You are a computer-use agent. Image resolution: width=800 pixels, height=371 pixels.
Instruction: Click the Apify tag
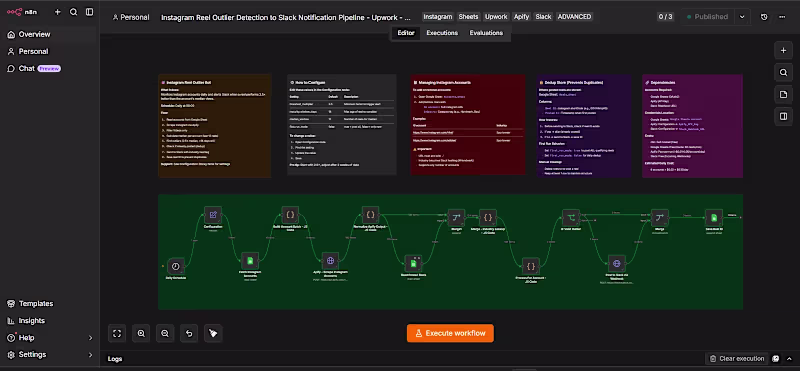coord(521,17)
